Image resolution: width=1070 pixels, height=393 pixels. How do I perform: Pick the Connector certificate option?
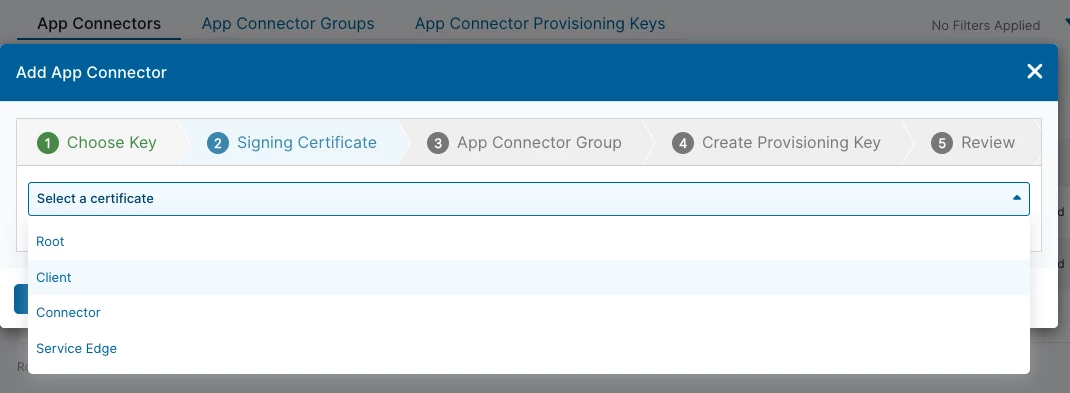[529, 312]
